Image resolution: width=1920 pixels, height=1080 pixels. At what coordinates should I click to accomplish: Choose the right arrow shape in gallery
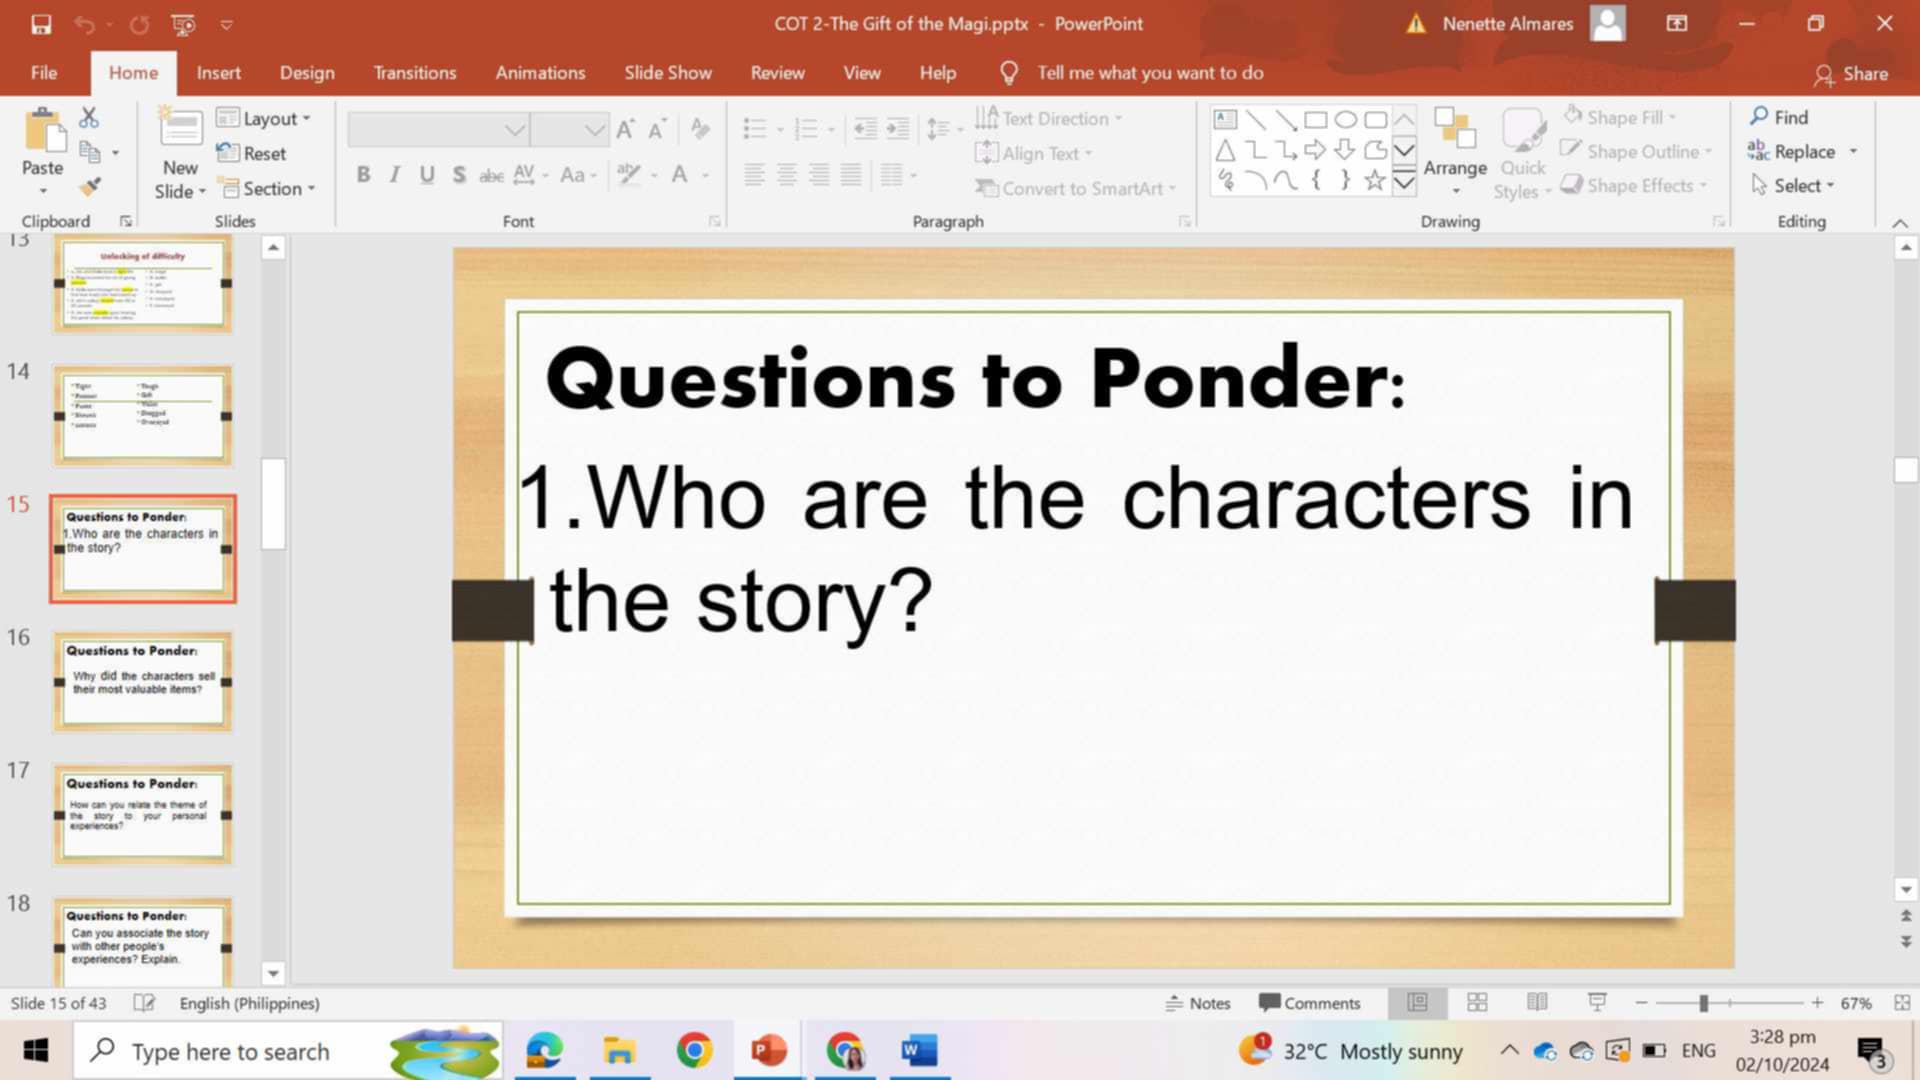[1315, 150]
